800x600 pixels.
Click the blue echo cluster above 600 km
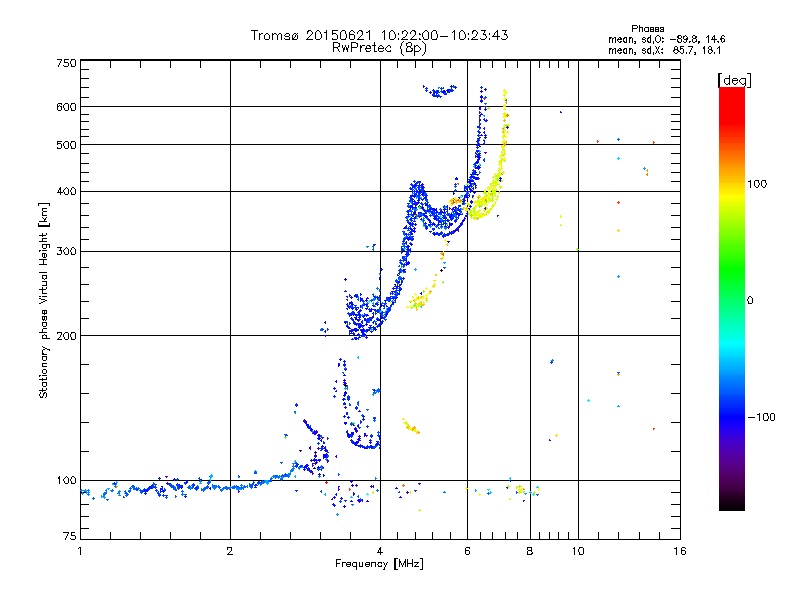(x=440, y=91)
